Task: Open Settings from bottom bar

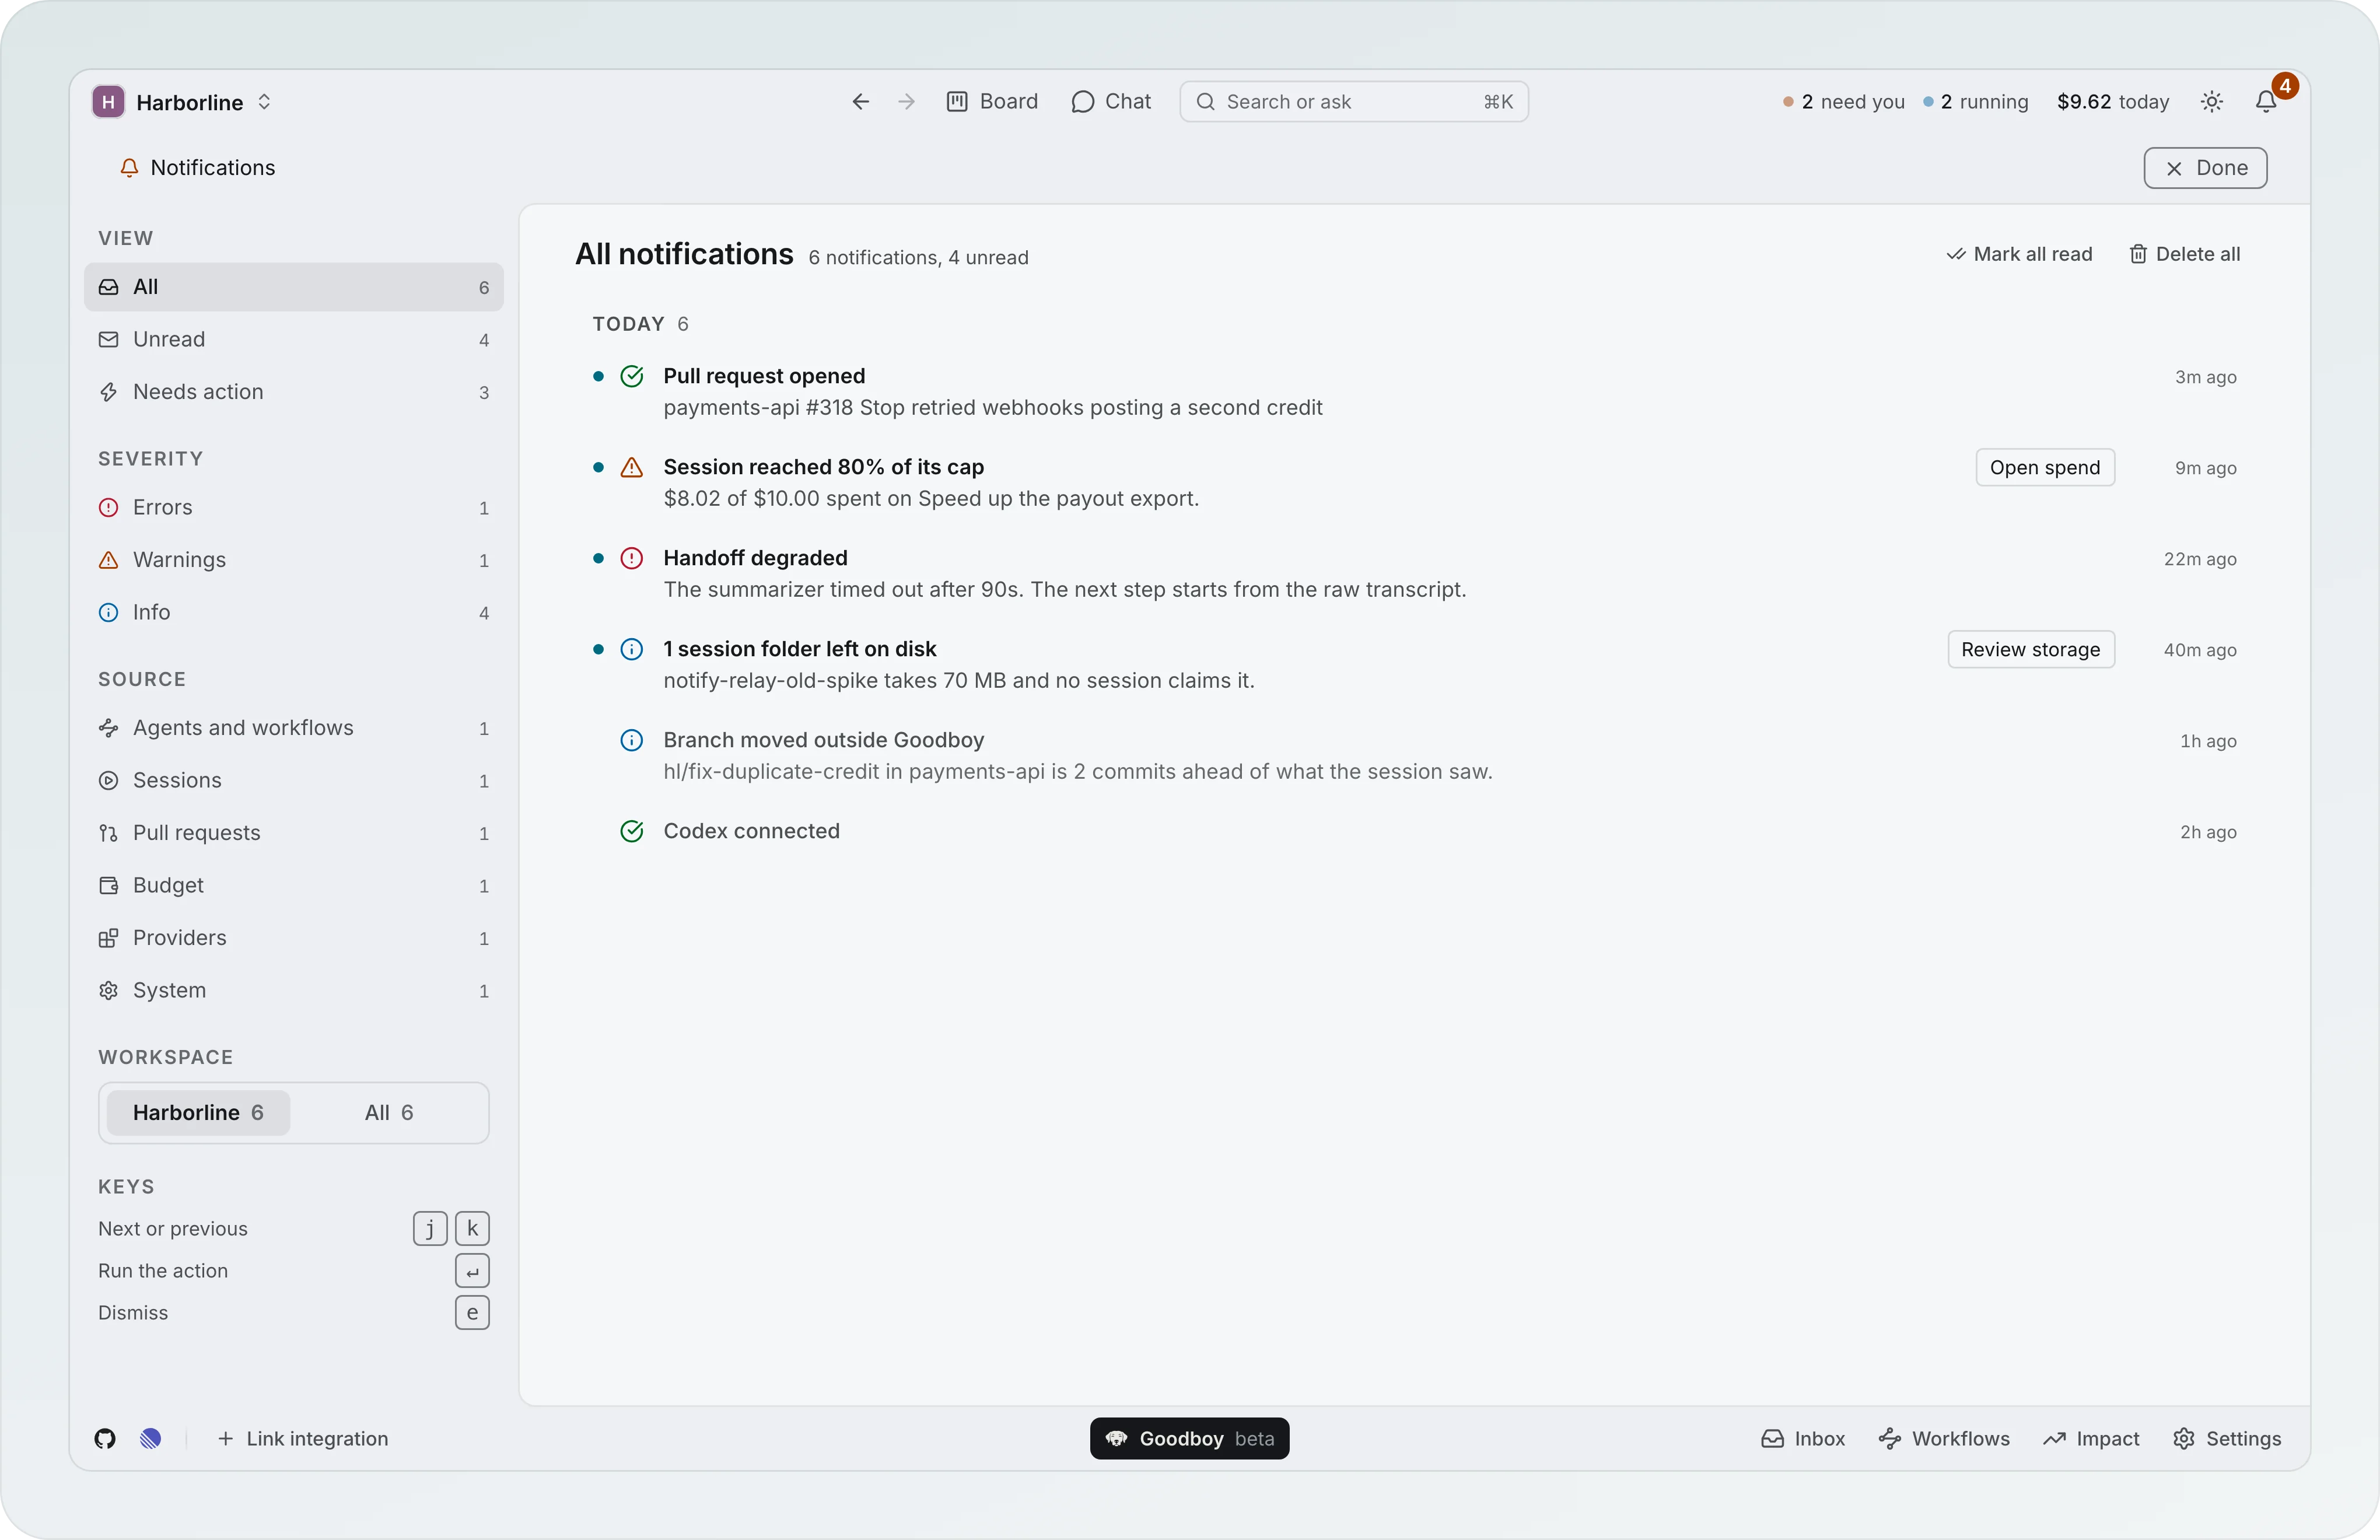Action: coord(2227,1439)
